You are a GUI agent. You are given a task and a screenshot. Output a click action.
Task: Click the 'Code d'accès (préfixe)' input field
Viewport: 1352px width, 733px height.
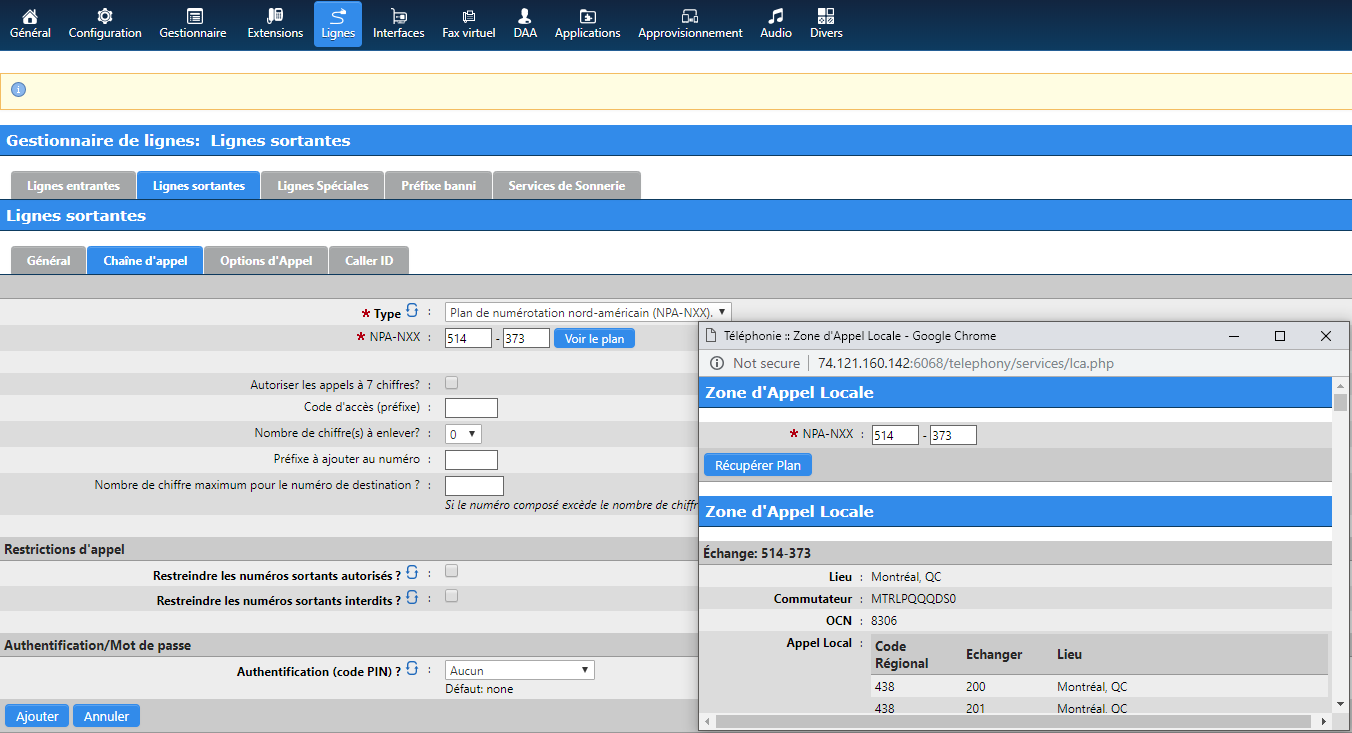471,408
